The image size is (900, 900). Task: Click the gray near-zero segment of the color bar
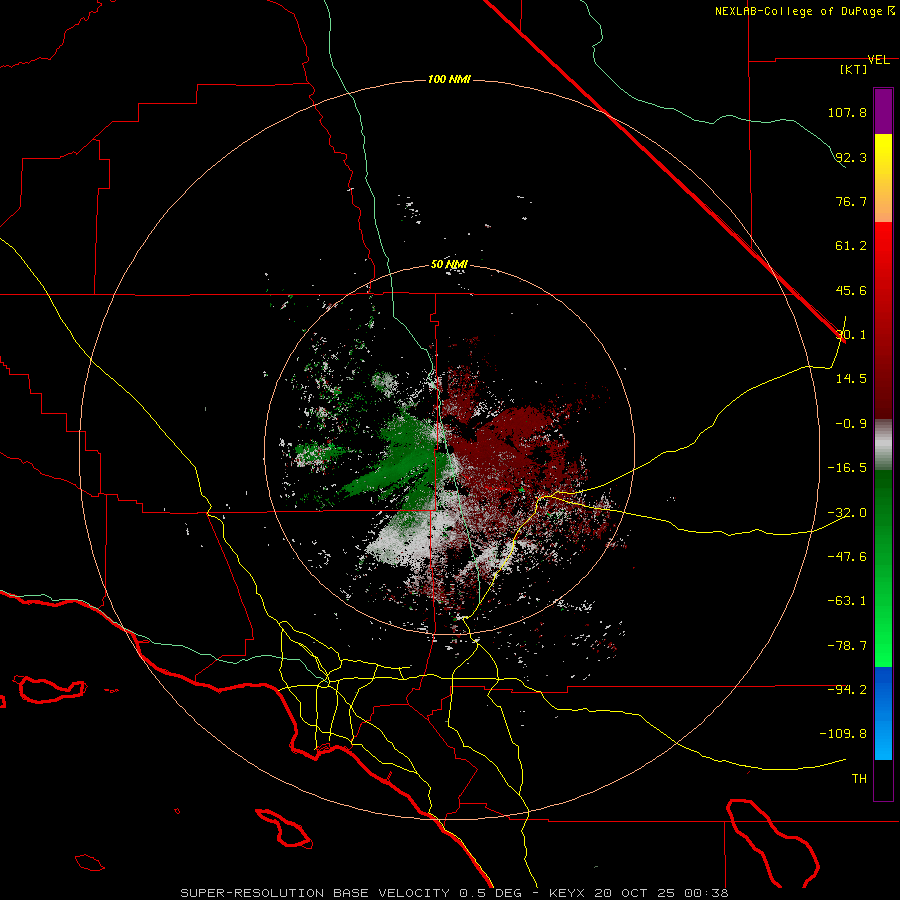[883, 444]
